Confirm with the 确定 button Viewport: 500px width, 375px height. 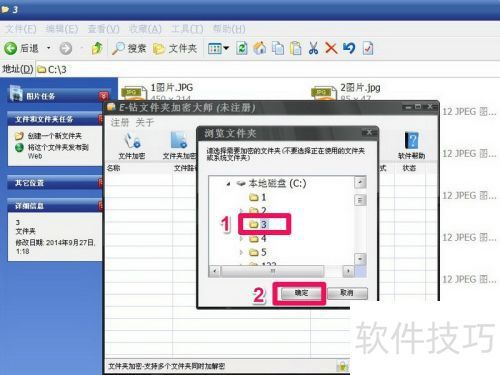pos(301,293)
